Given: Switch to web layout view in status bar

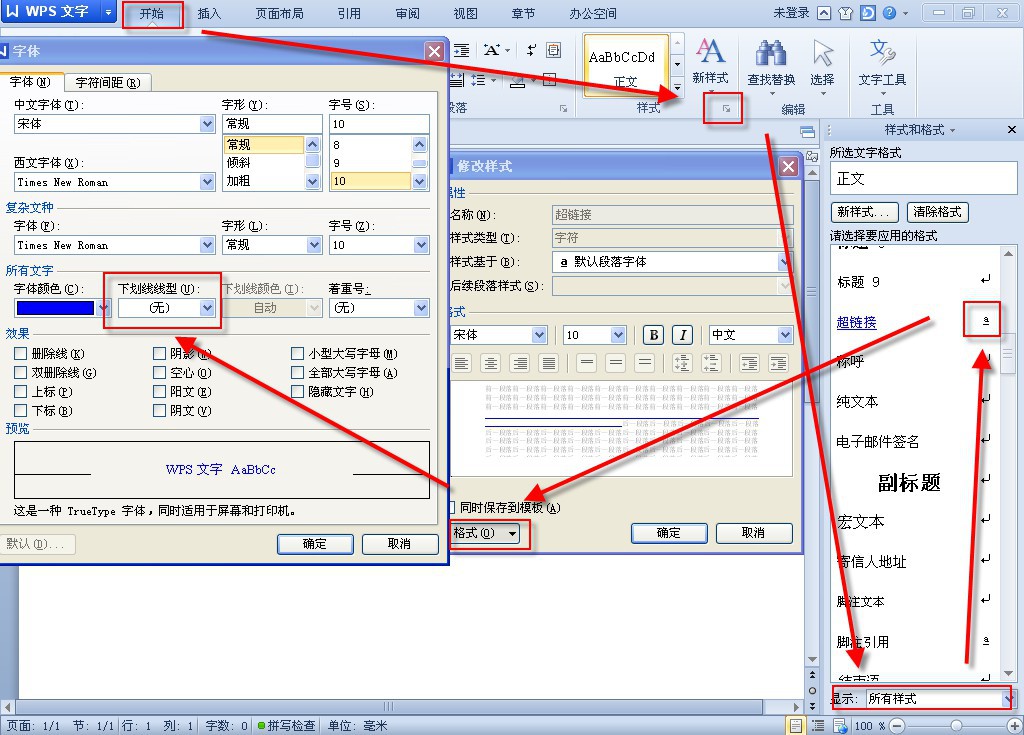Looking at the screenshot, I should click(840, 725).
